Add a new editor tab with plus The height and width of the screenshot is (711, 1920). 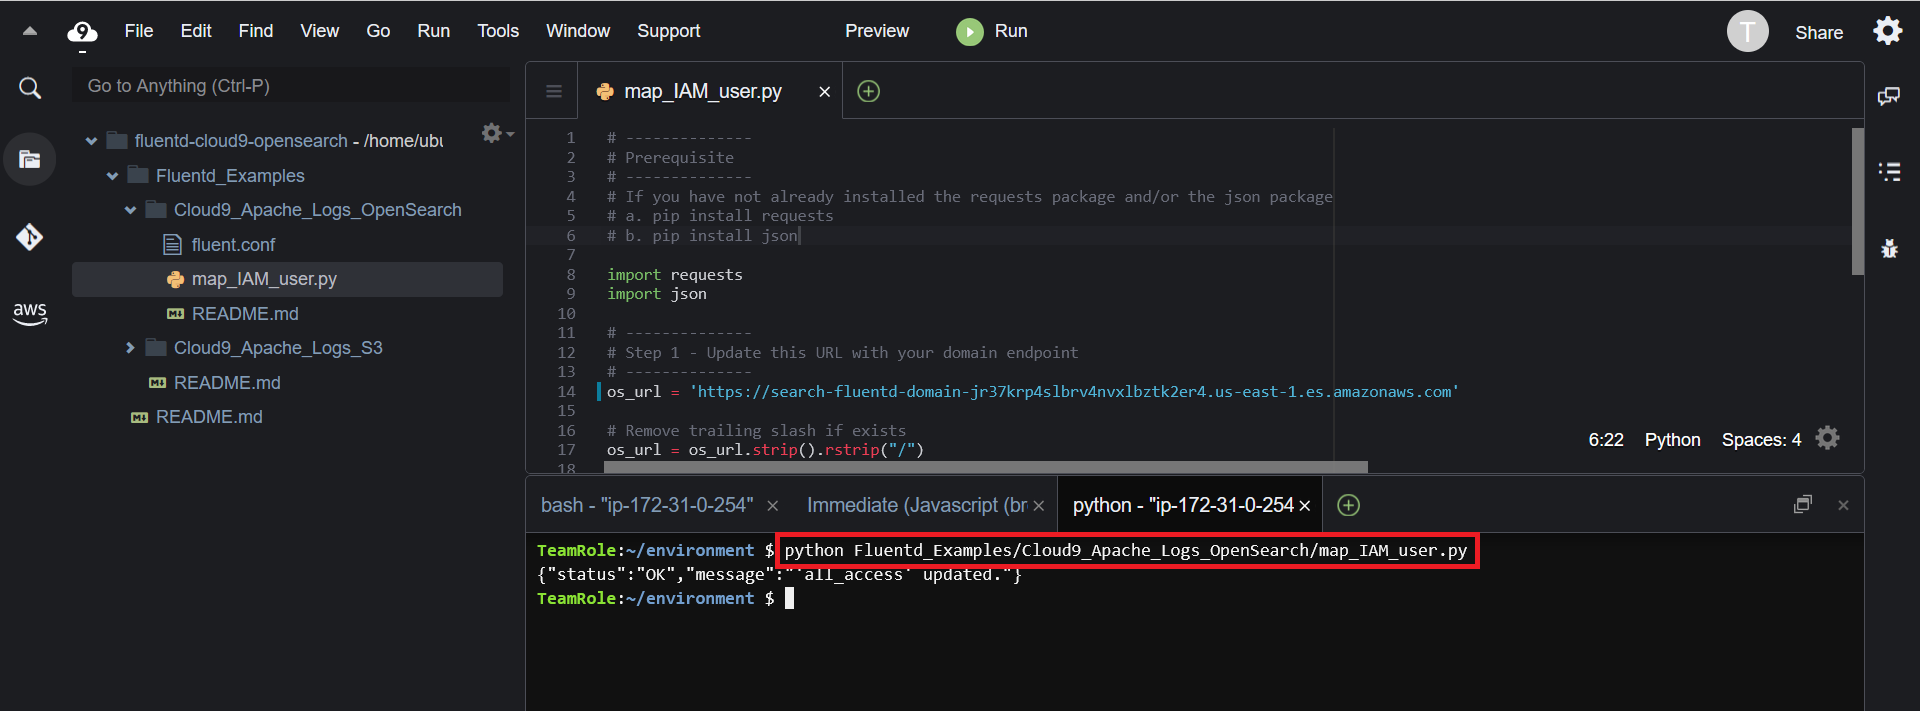869,91
